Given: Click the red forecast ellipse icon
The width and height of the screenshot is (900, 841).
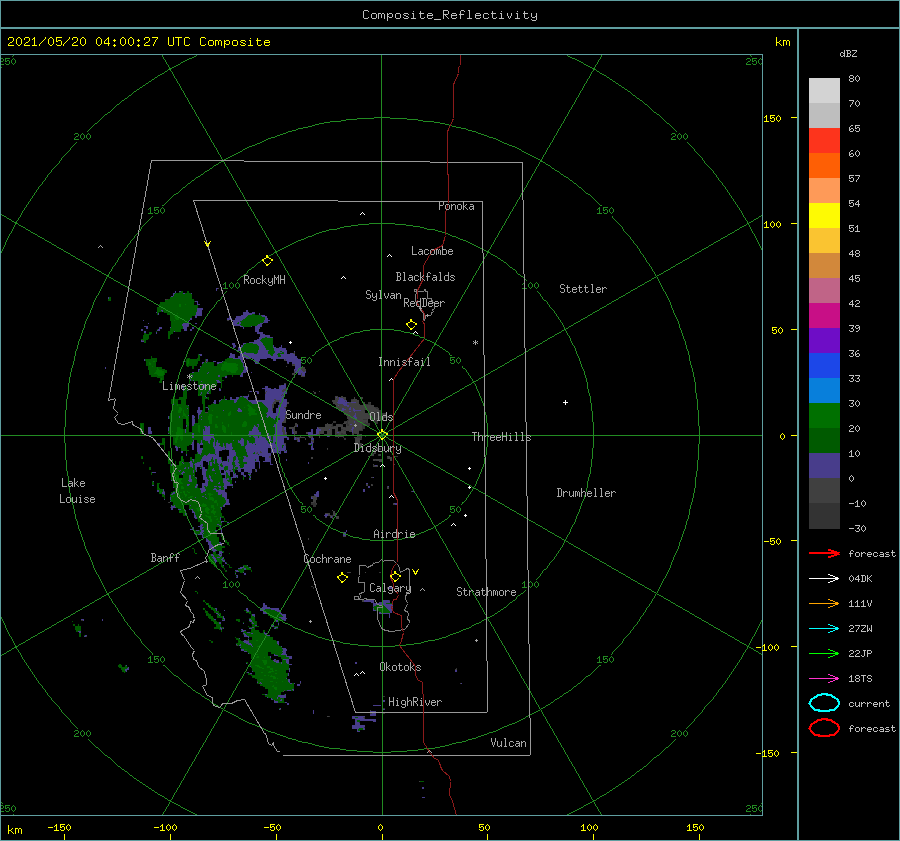Looking at the screenshot, I should pos(824,728).
